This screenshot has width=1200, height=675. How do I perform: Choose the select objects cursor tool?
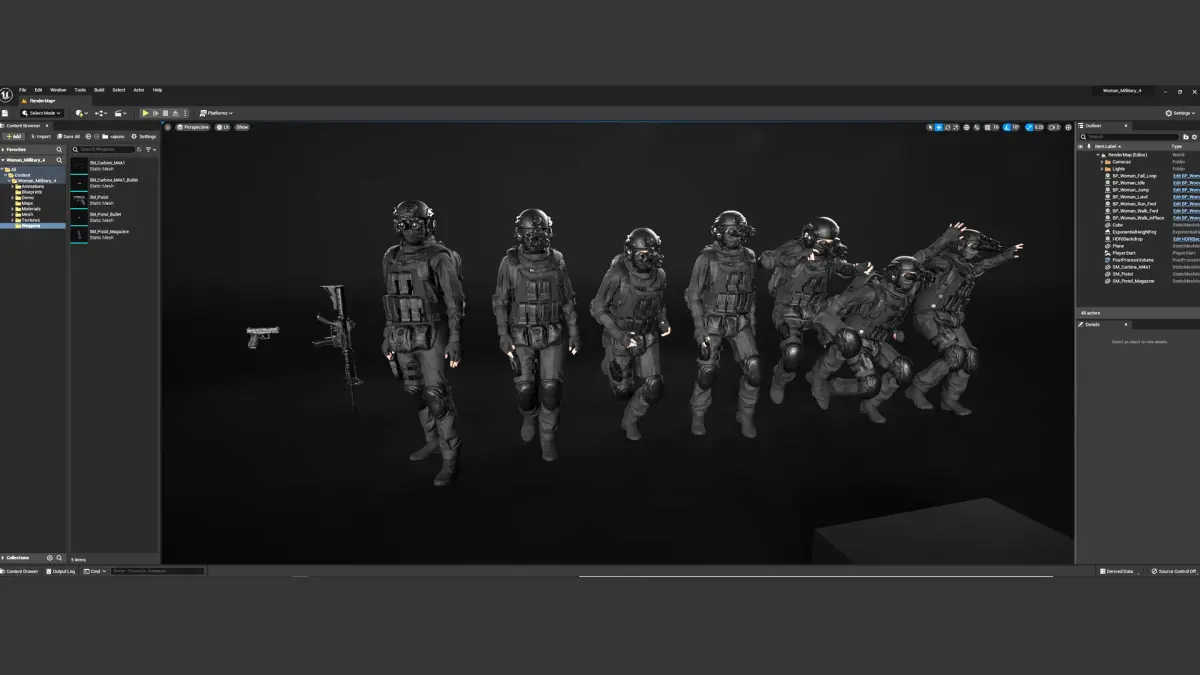[930, 127]
